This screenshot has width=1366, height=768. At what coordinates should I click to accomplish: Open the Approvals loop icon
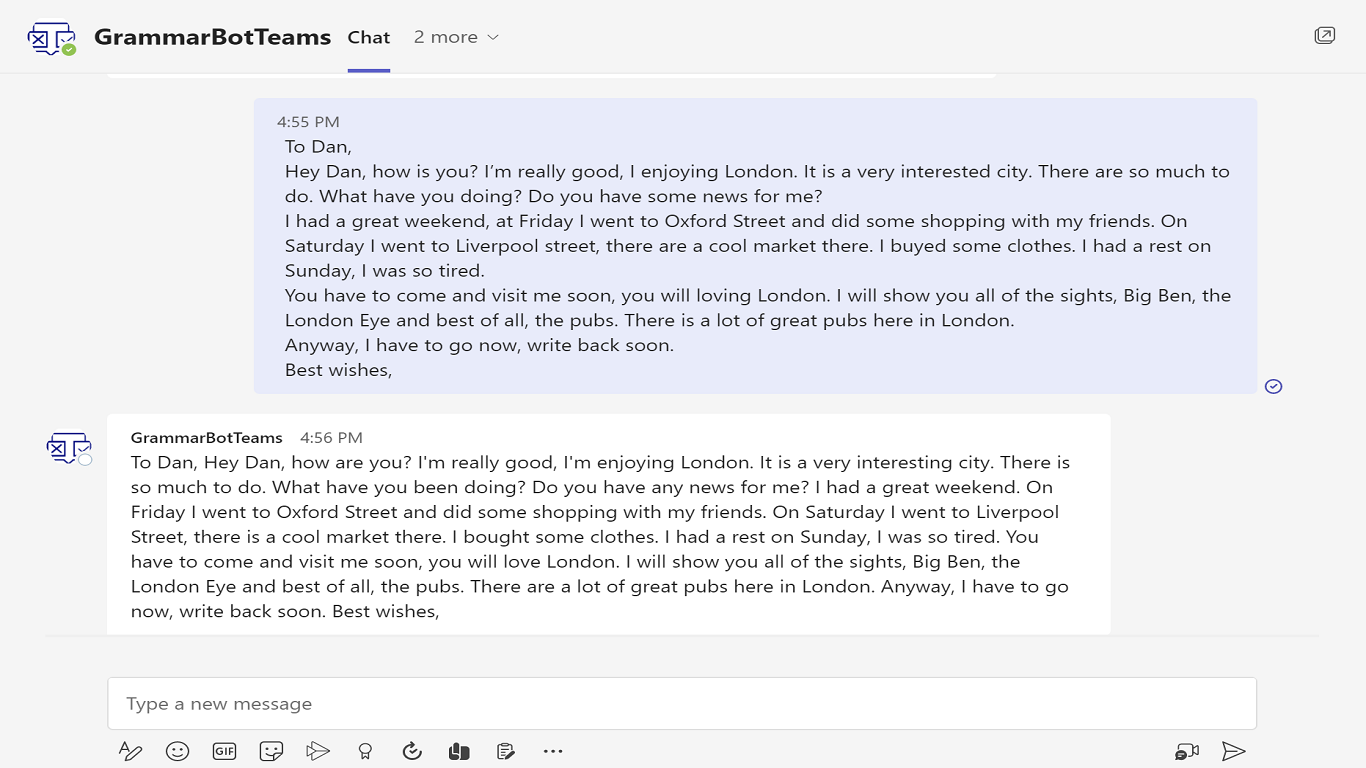[412, 751]
